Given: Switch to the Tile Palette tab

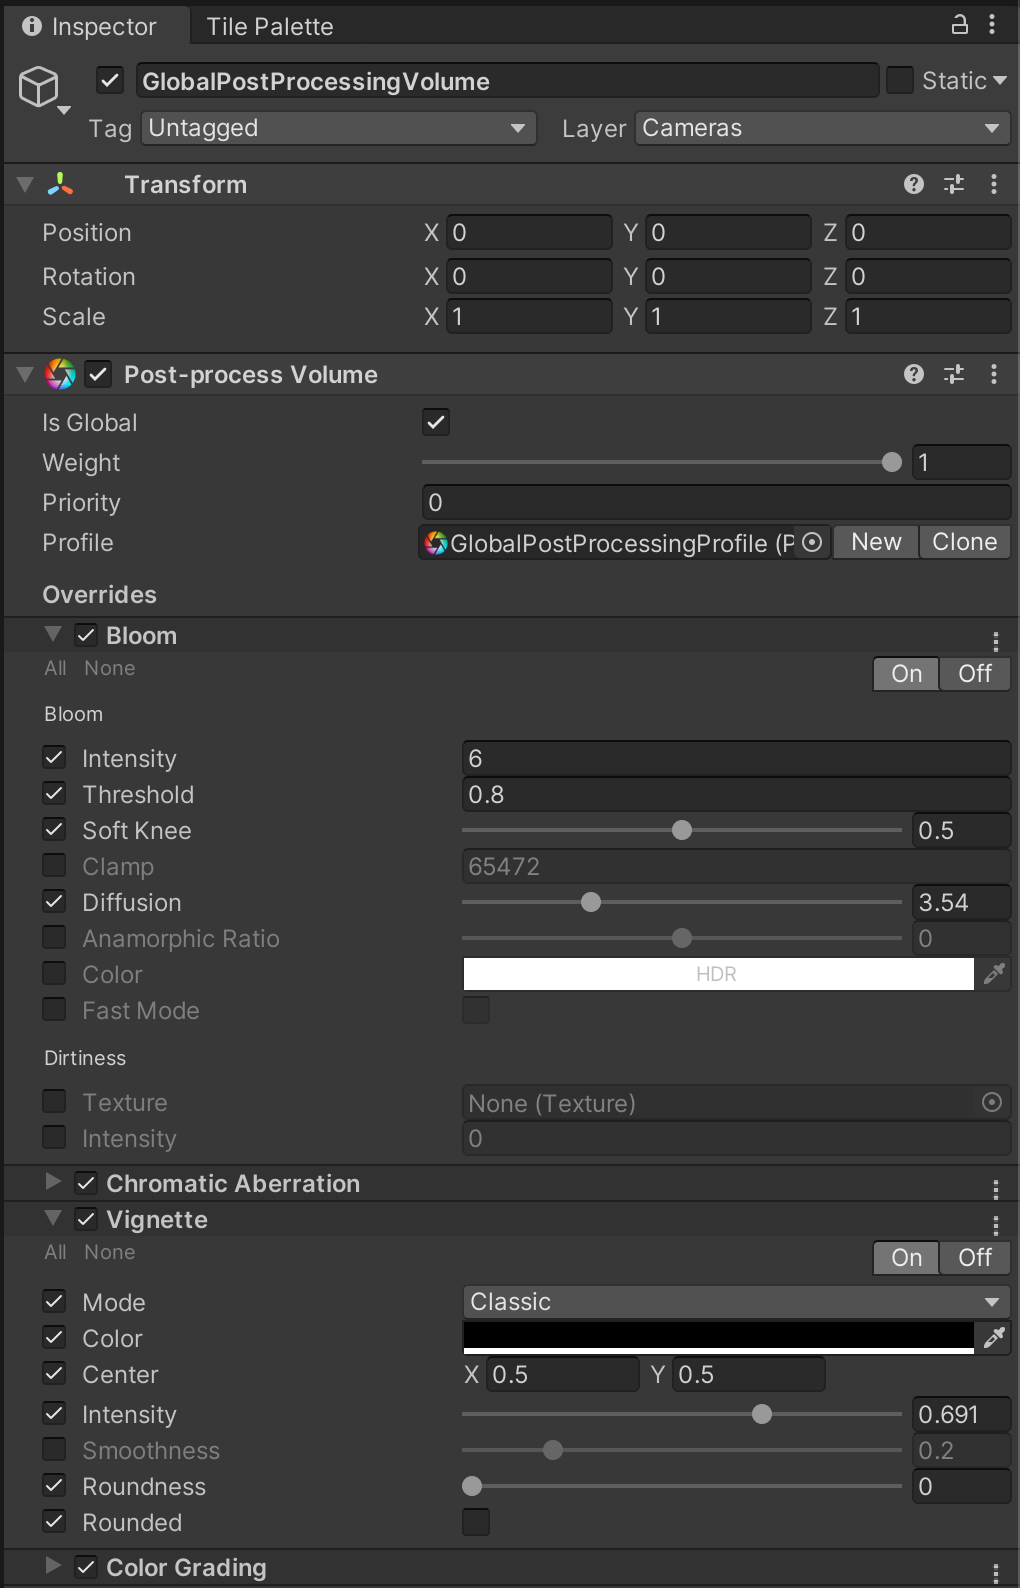Looking at the screenshot, I should [x=270, y=27].
